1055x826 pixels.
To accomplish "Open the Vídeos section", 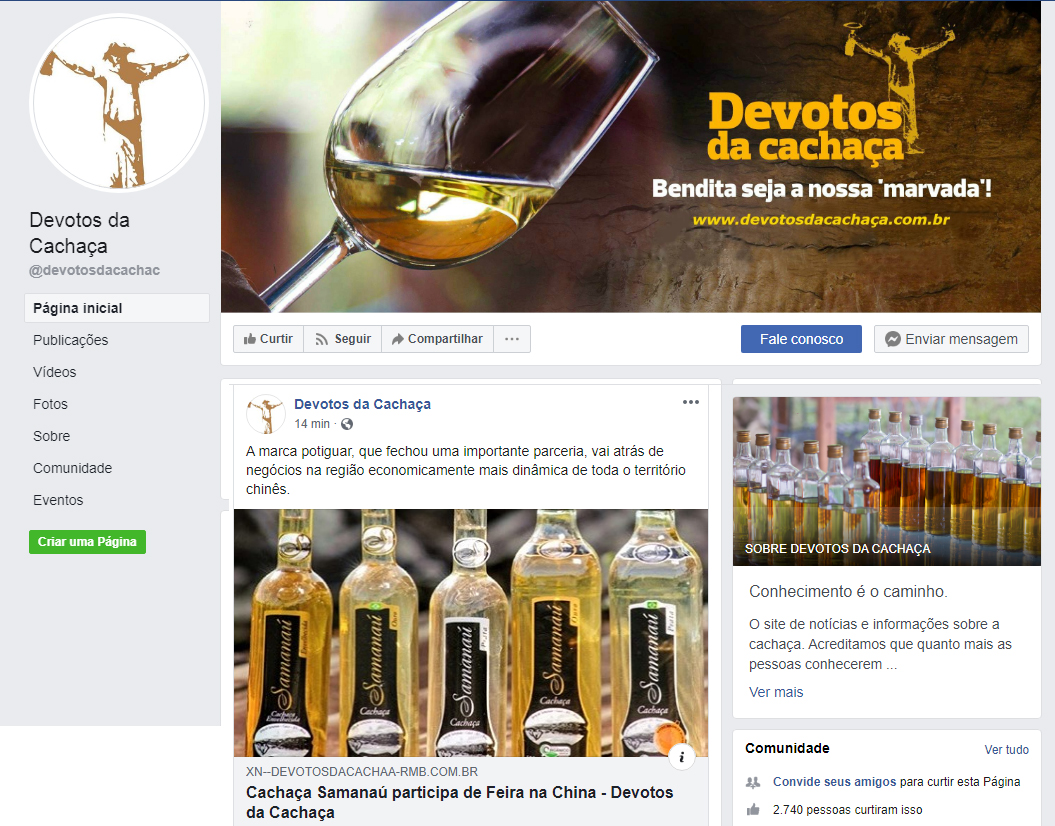I will pos(54,372).
